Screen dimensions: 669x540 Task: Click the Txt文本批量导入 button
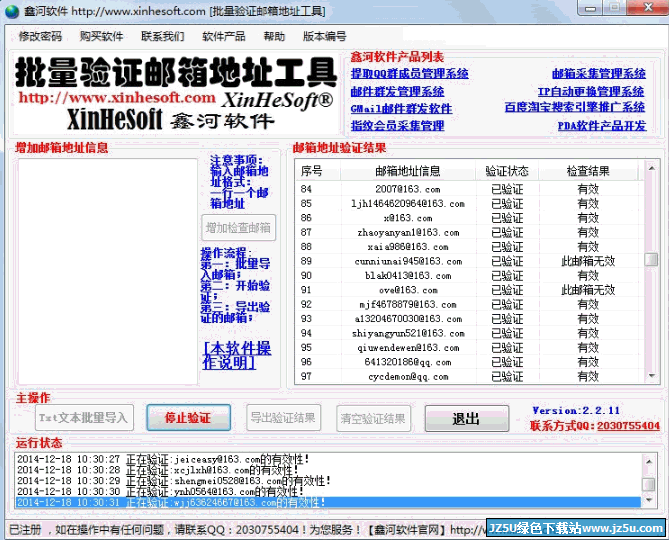(84, 418)
